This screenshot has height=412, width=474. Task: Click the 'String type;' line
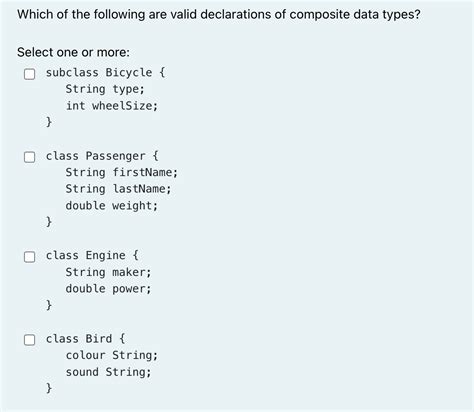tap(105, 89)
